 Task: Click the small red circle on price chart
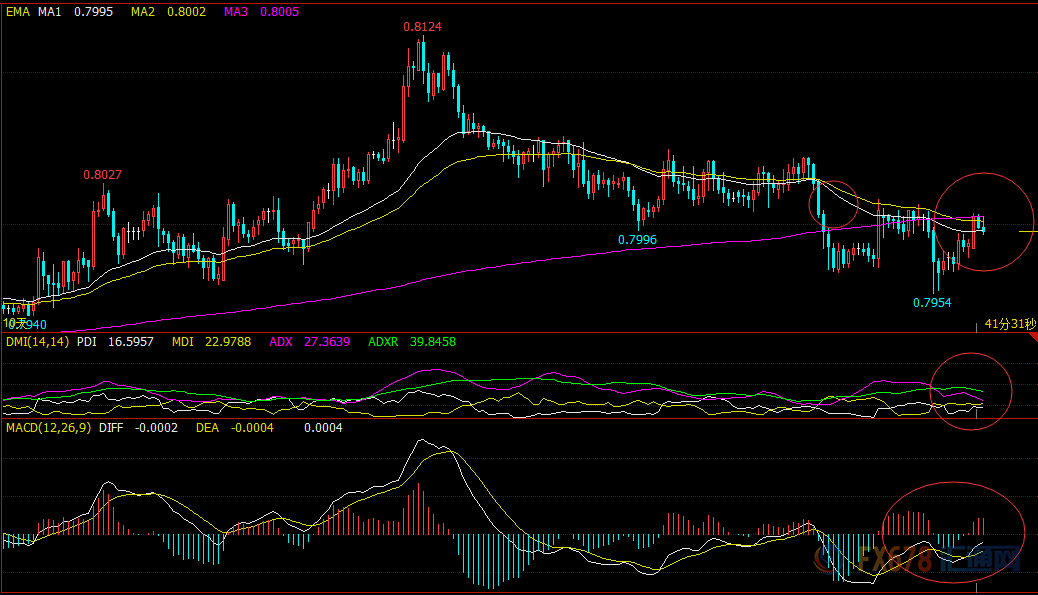click(x=834, y=205)
